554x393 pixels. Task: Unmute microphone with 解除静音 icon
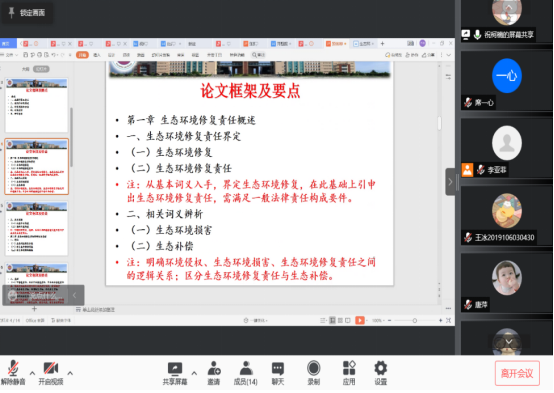point(13,373)
